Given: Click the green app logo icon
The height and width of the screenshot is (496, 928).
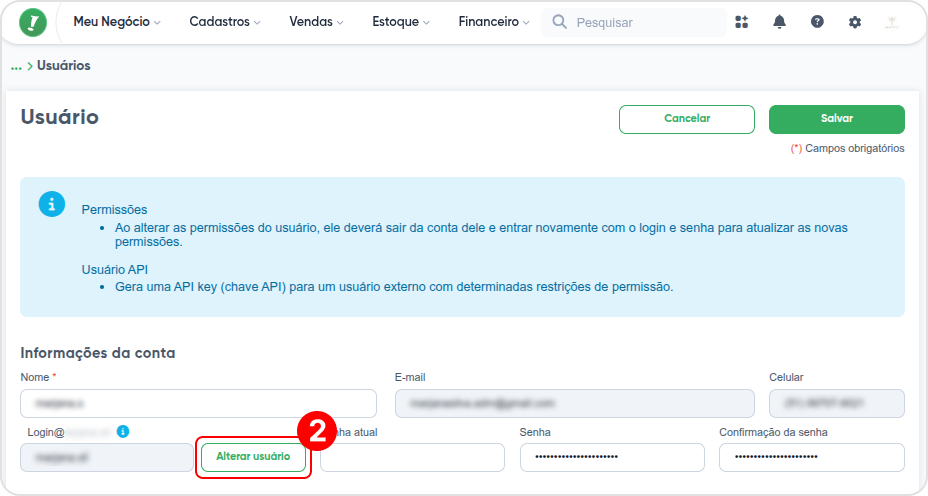Looking at the screenshot, I should coord(33,22).
